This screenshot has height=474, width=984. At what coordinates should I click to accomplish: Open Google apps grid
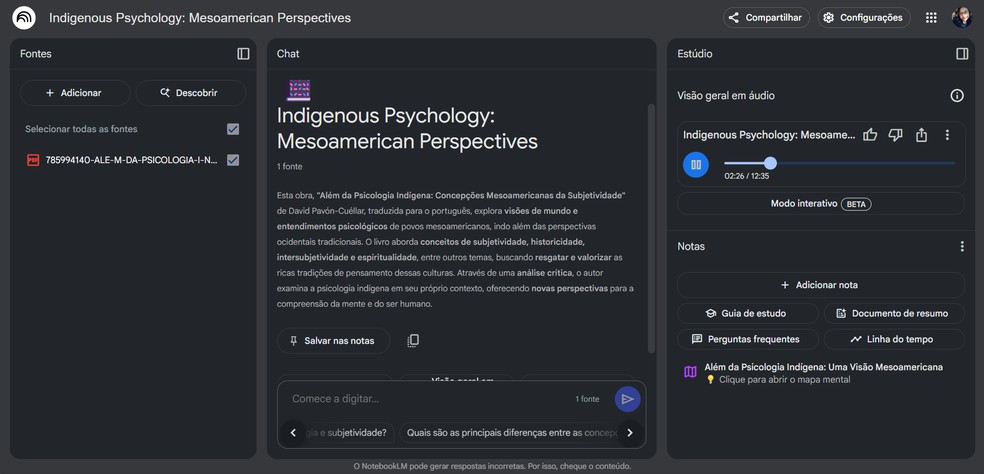click(x=931, y=18)
